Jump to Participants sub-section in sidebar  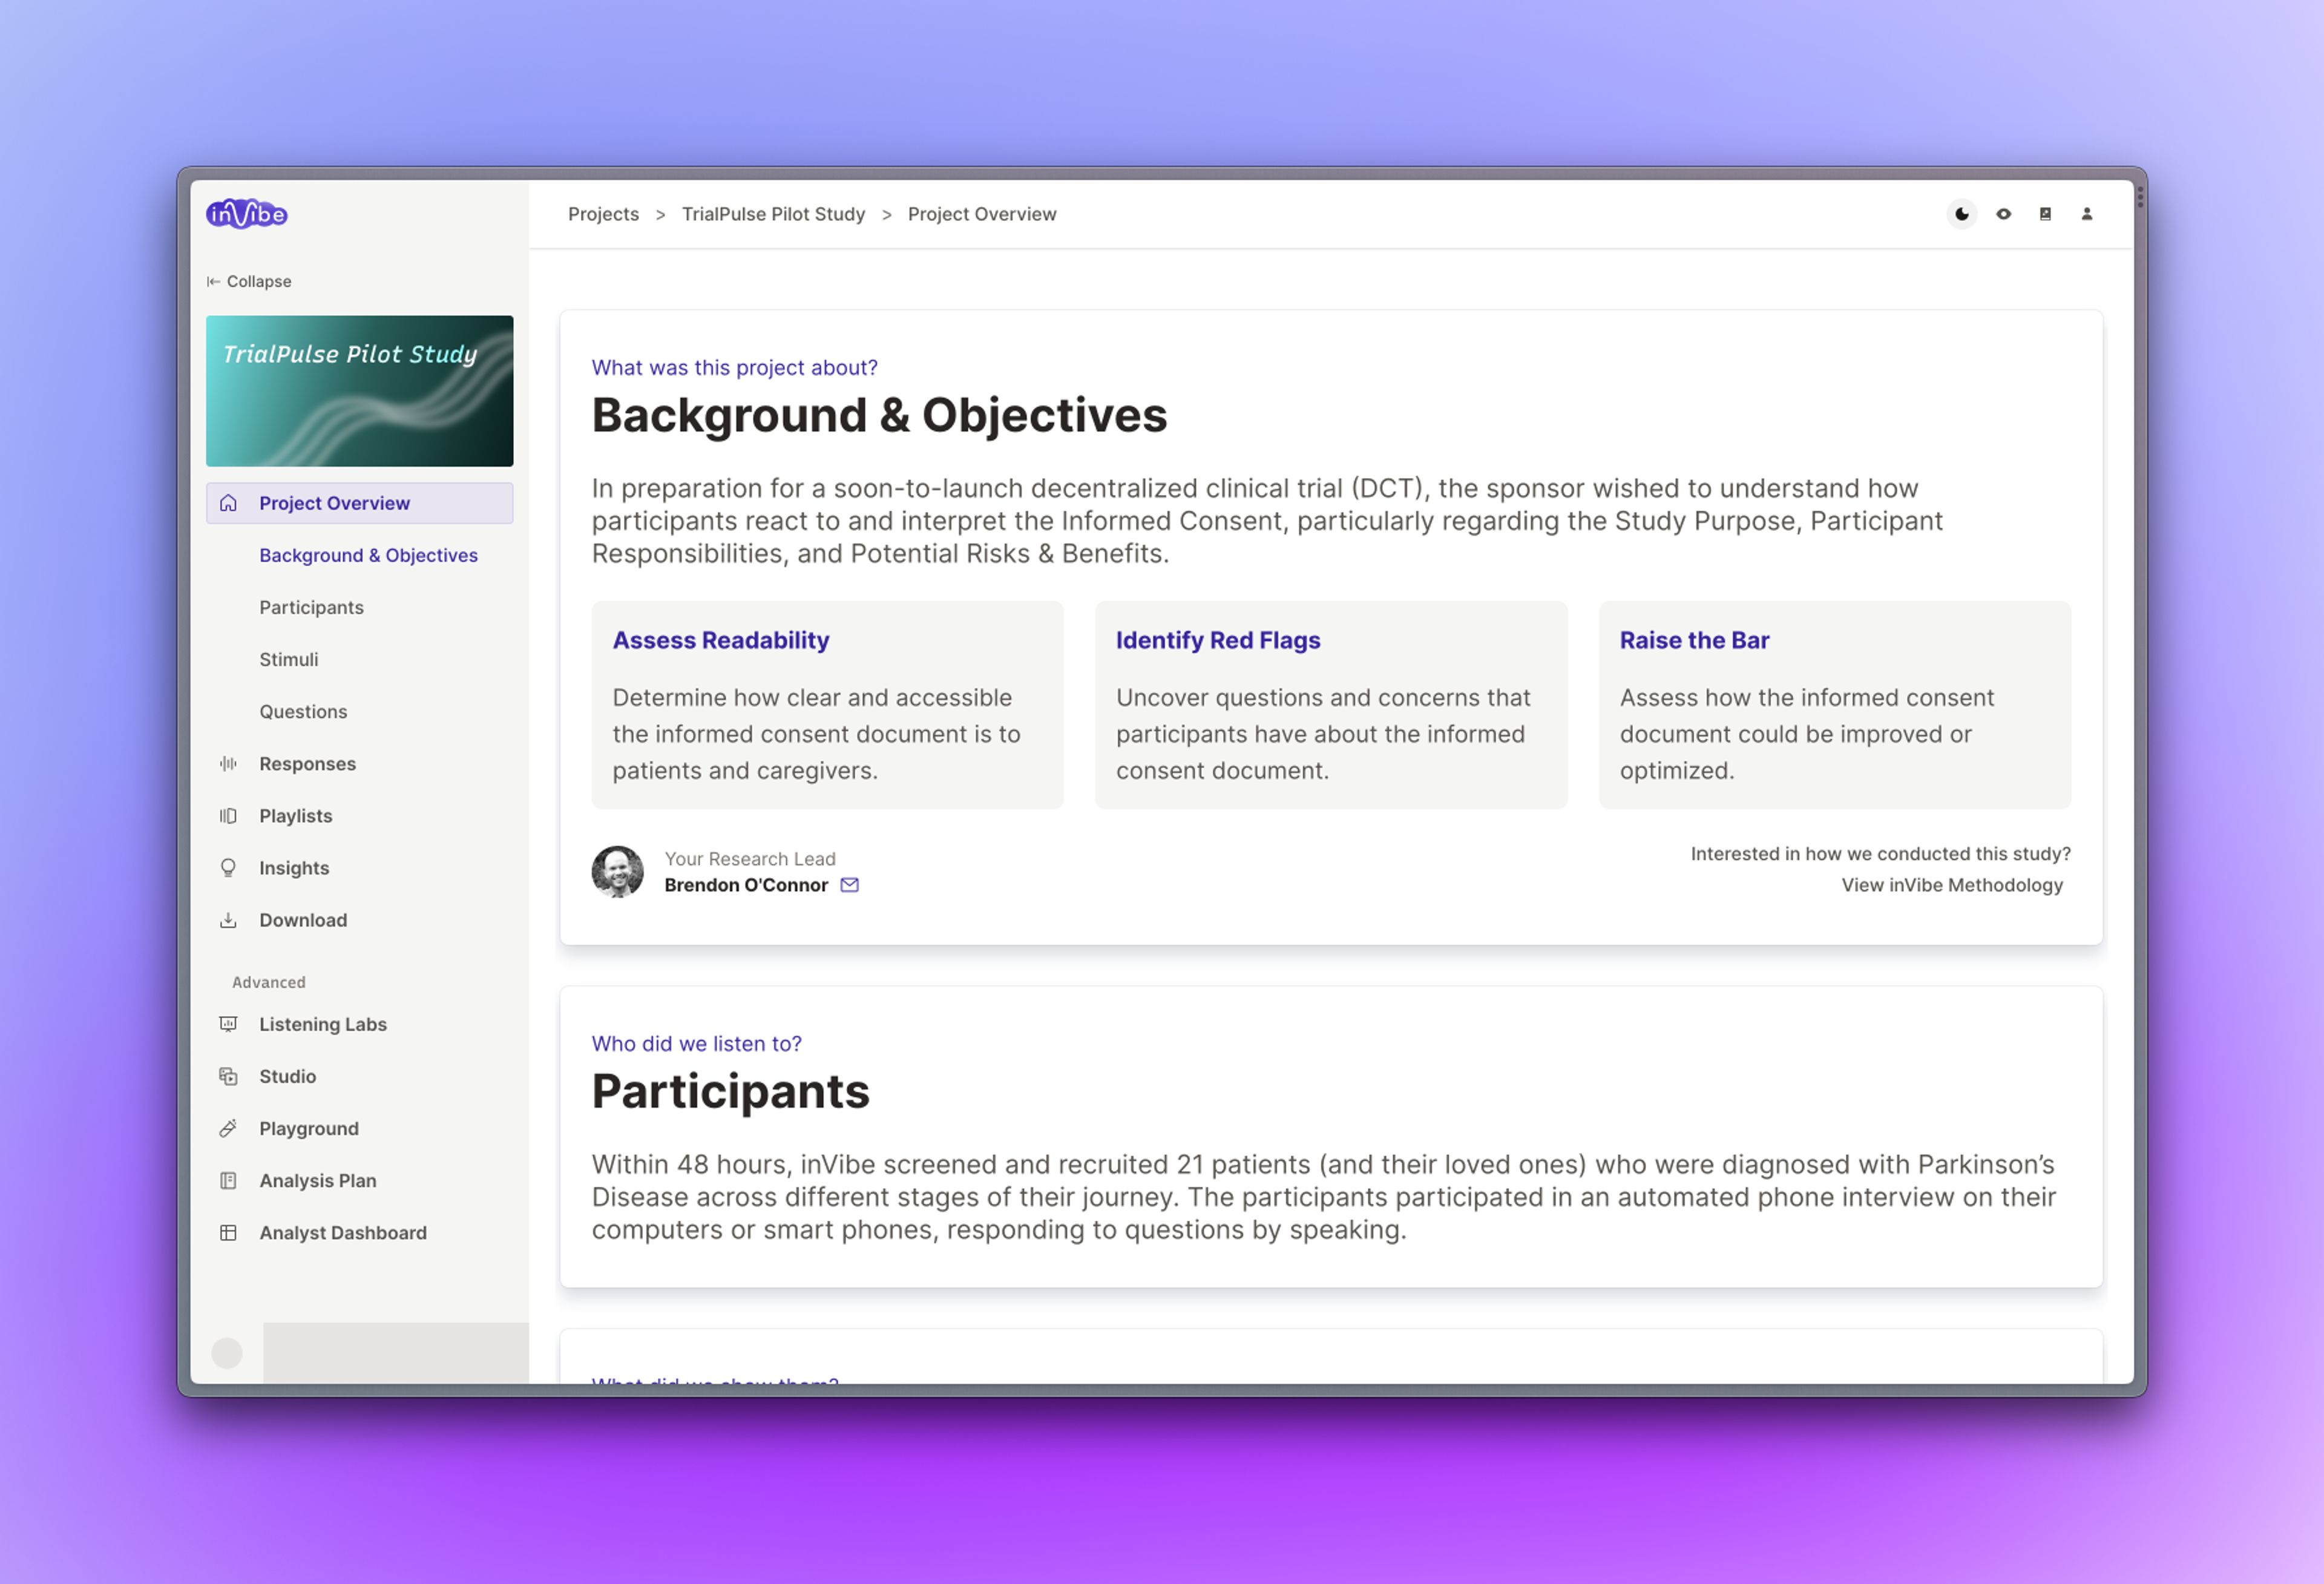click(311, 607)
